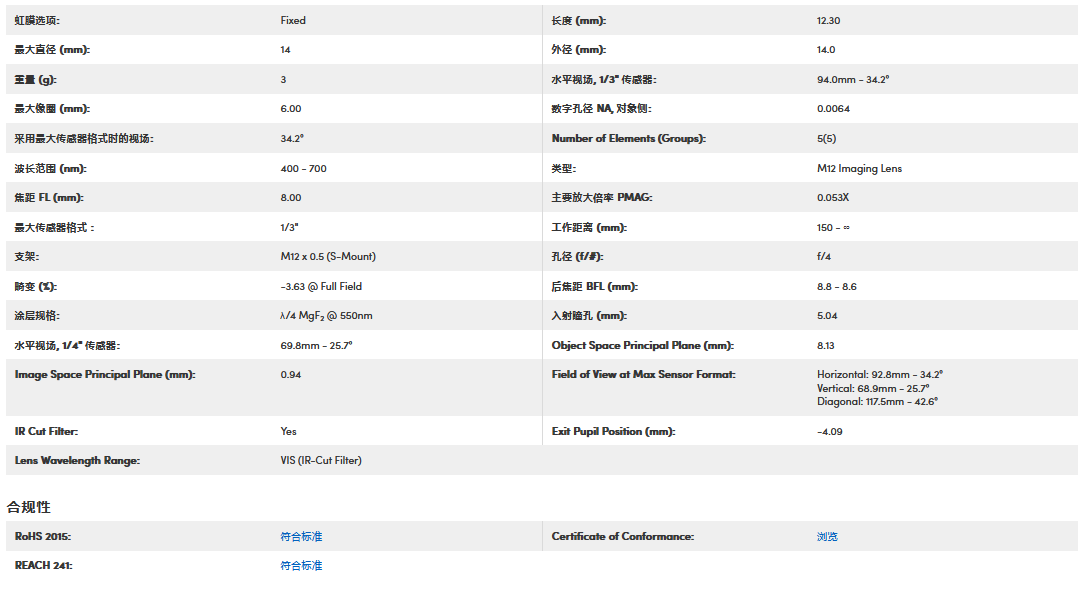
Task: Open the REACH 241 符合标准 link
Action: click(x=301, y=566)
